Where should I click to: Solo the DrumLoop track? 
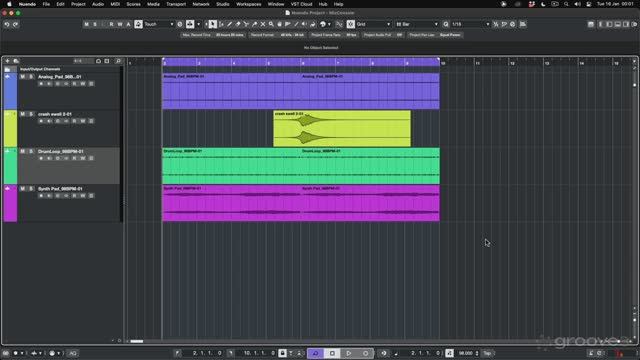tap(31, 151)
